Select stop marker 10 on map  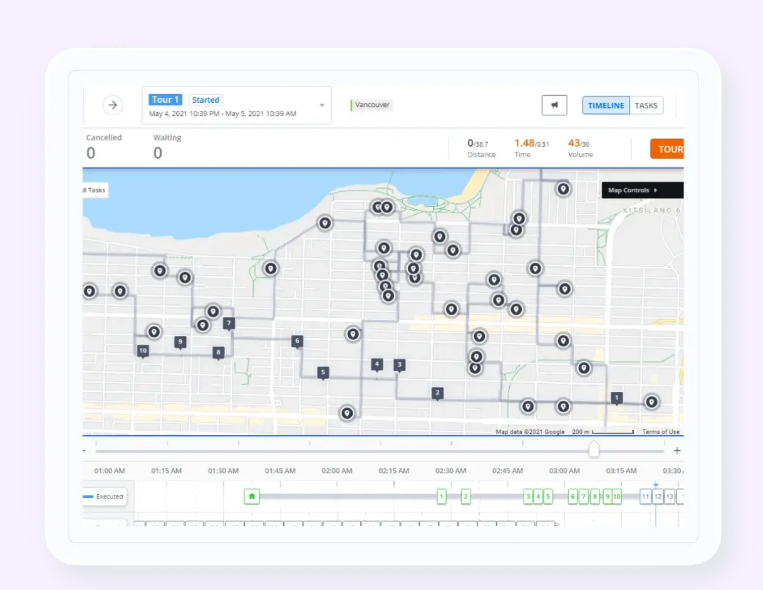click(143, 351)
